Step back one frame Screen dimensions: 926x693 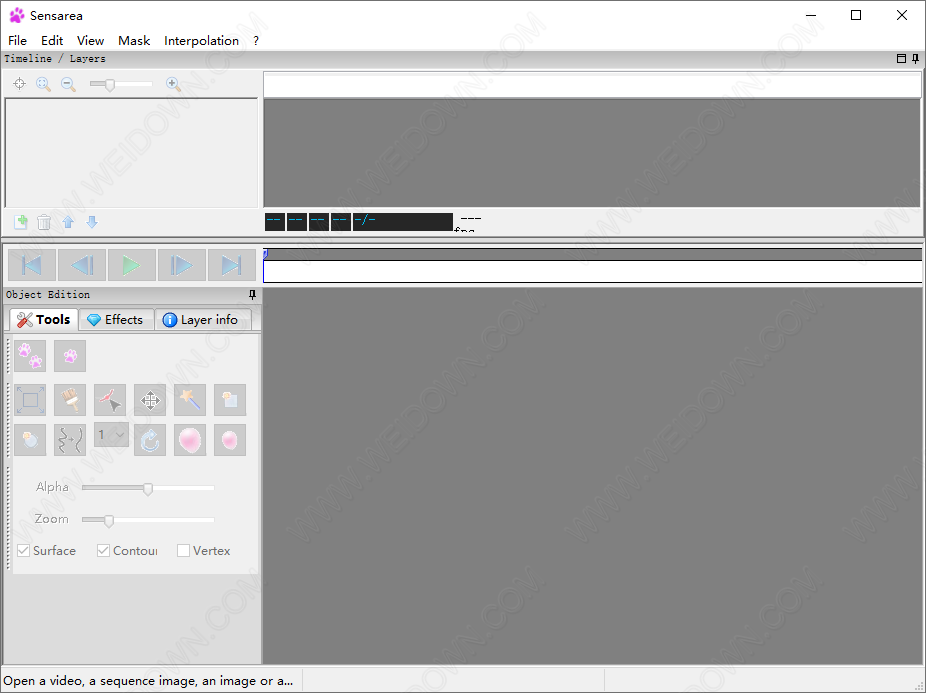pyautogui.click(x=82, y=265)
